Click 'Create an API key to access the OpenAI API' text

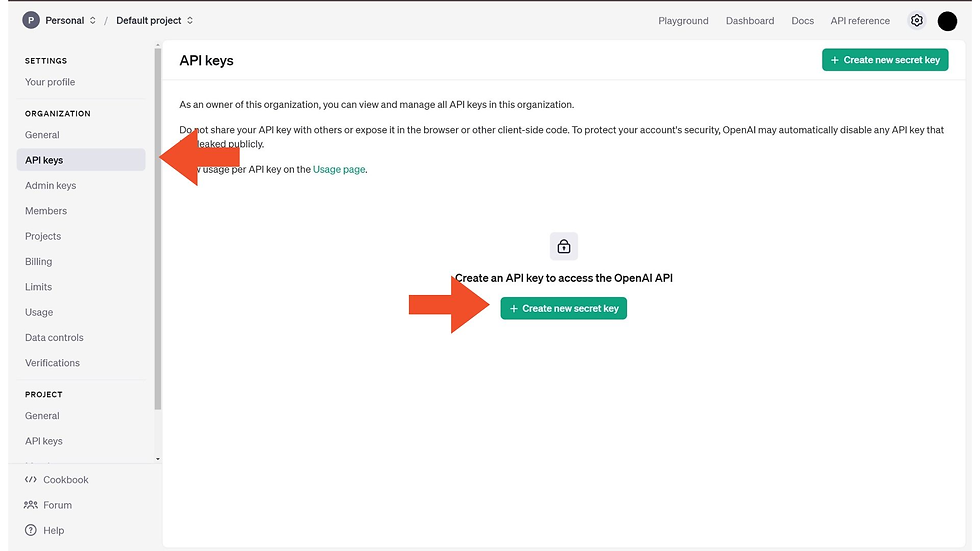(564, 278)
